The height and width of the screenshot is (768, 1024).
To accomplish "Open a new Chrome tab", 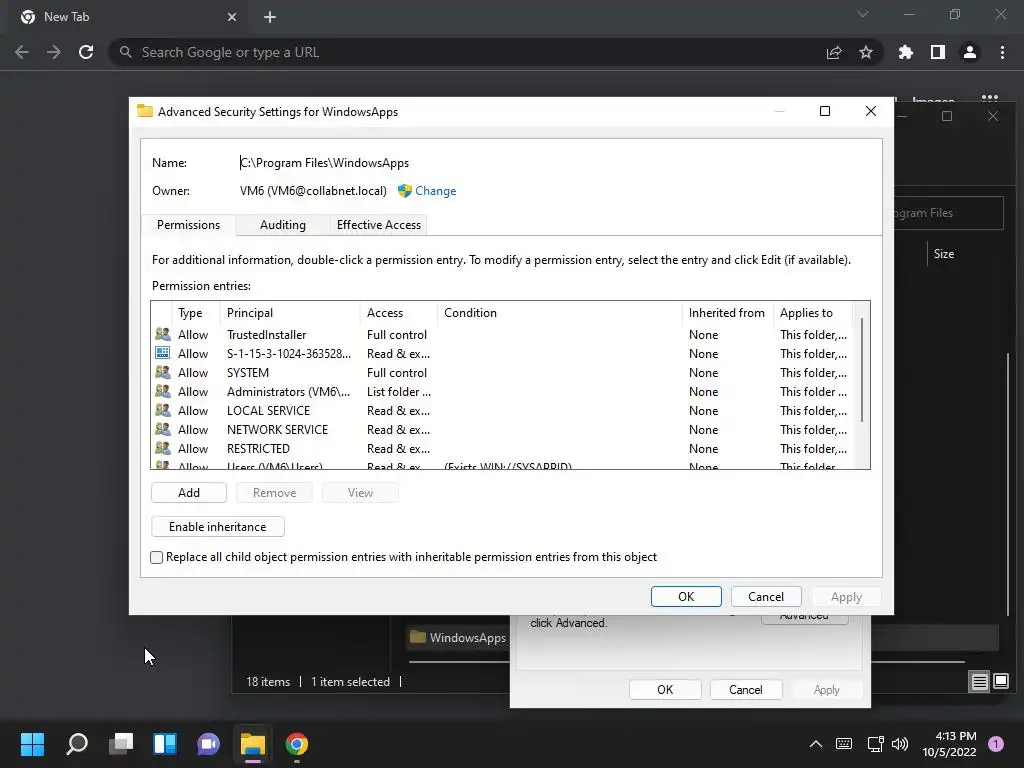I will pyautogui.click(x=270, y=17).
